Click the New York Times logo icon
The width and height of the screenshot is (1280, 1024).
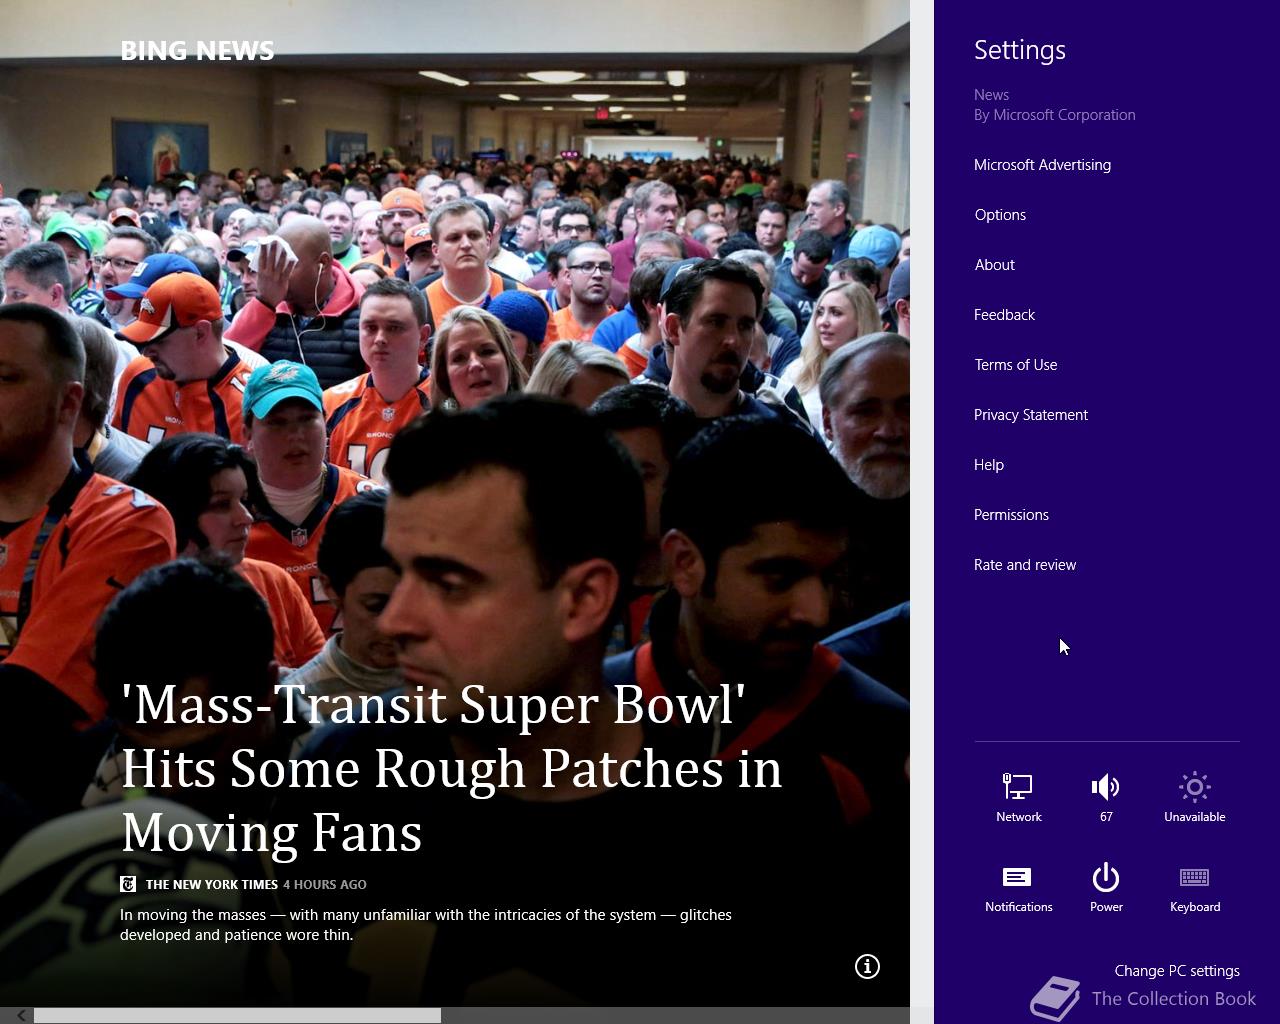[x=128, y=884]
